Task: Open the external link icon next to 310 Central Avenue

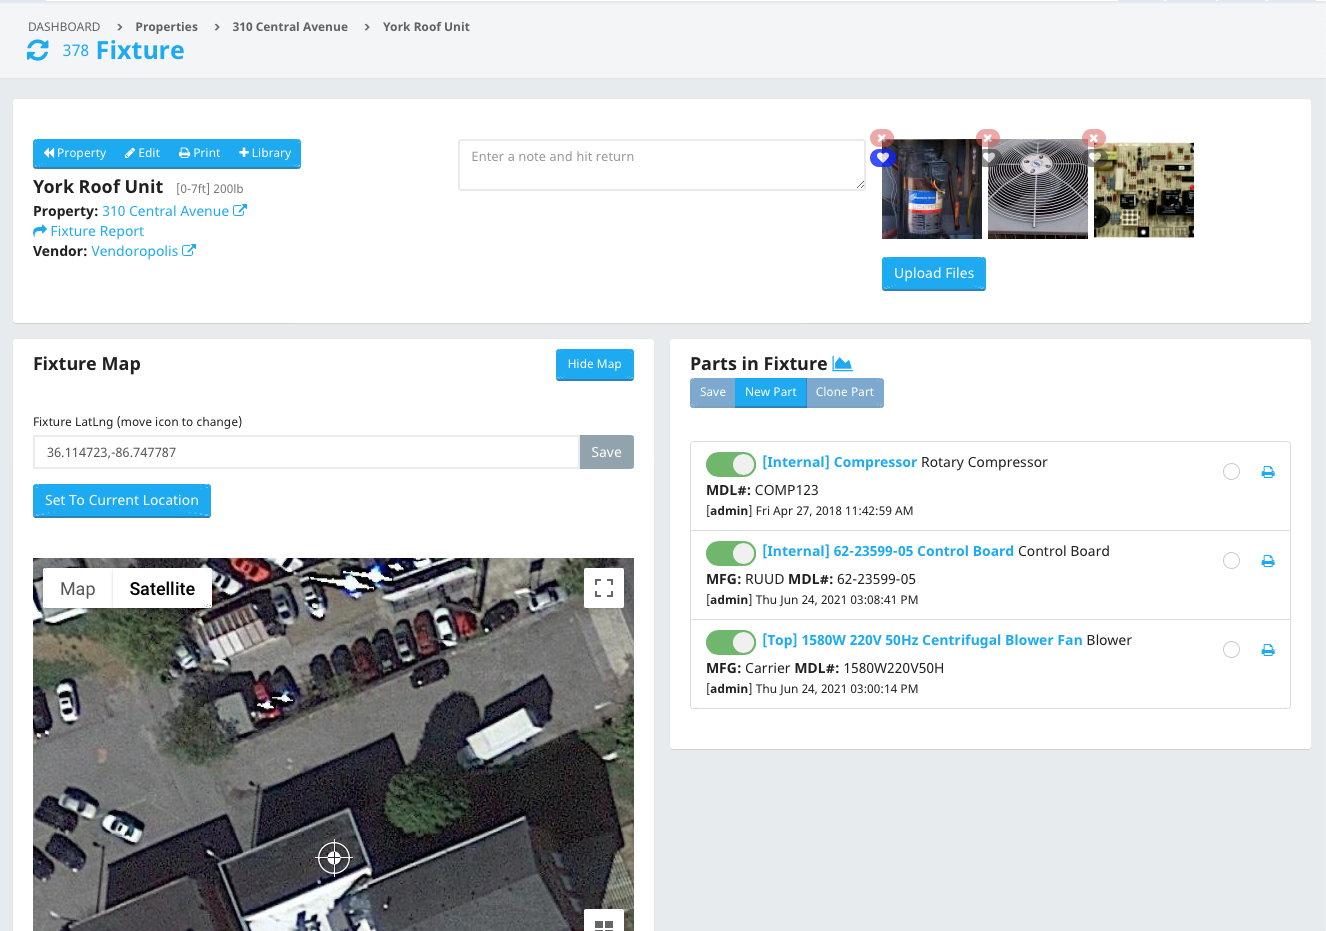Action: coord(240,211)
